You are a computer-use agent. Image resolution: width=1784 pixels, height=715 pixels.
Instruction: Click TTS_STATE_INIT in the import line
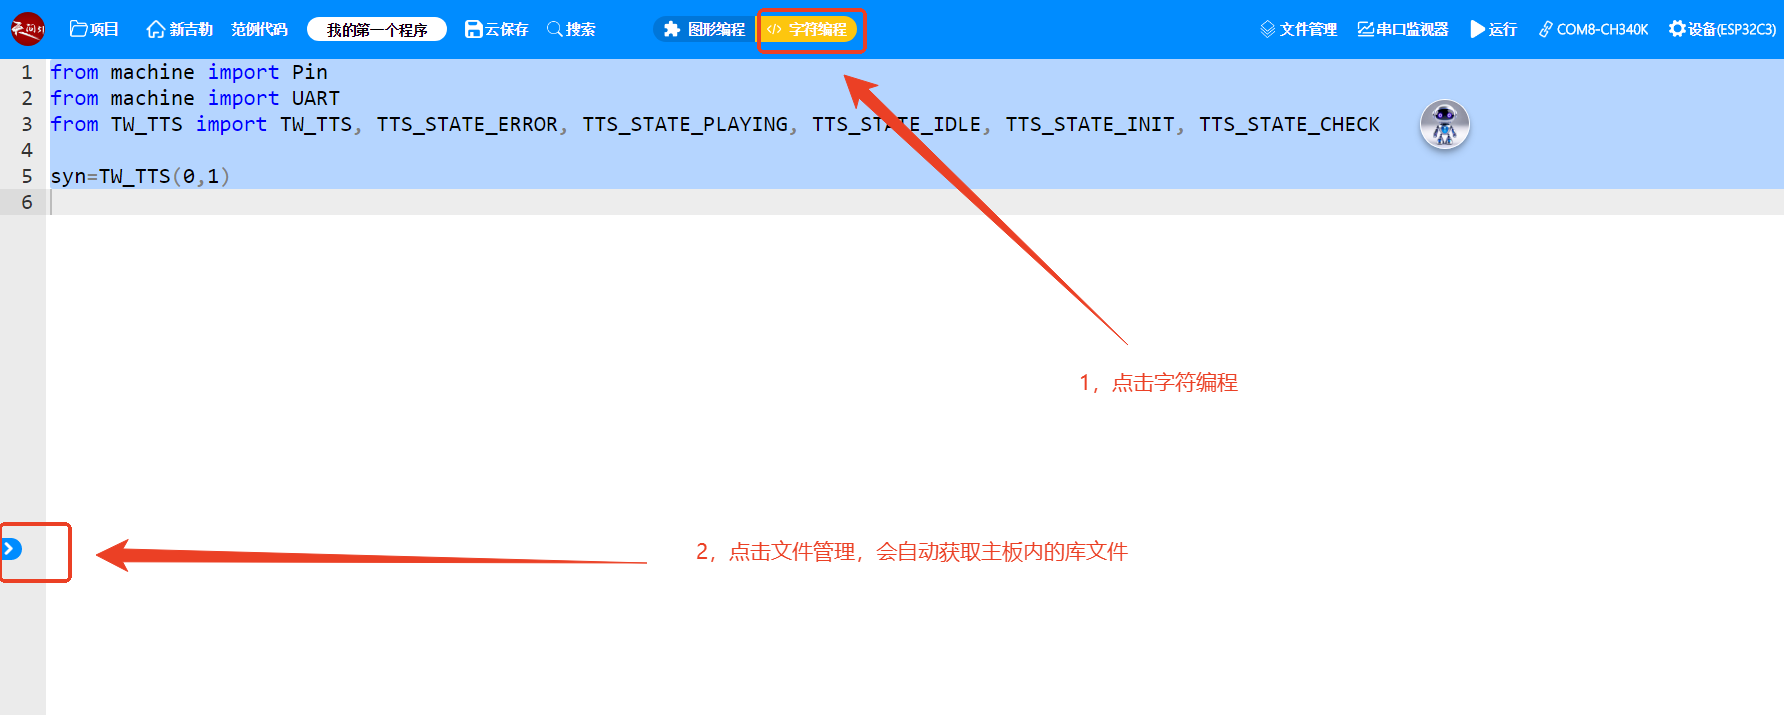click(1090, 124)
